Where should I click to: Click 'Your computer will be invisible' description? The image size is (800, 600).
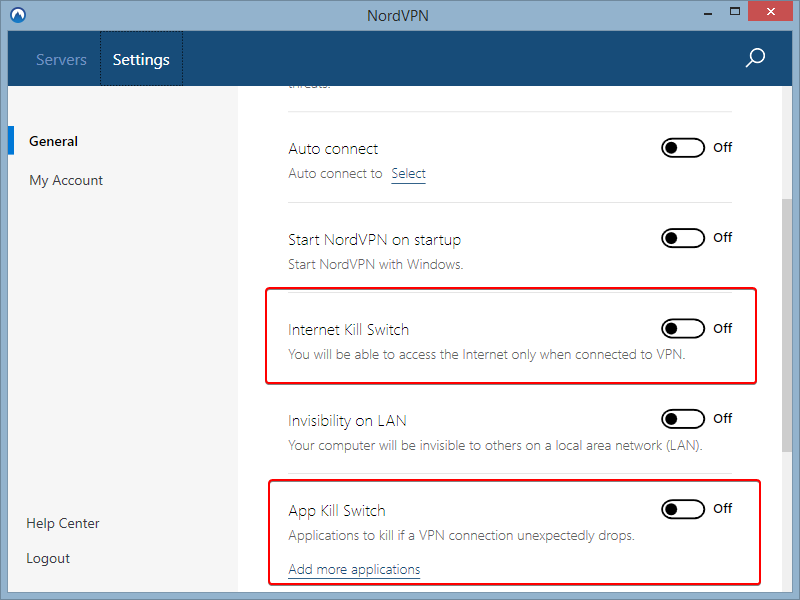pyautogui.click(x=495, y=445)
